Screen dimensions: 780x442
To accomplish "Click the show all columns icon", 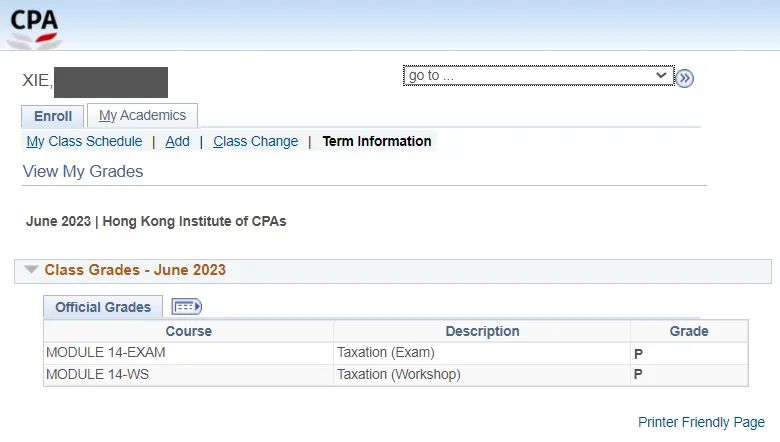I will 187,307.
